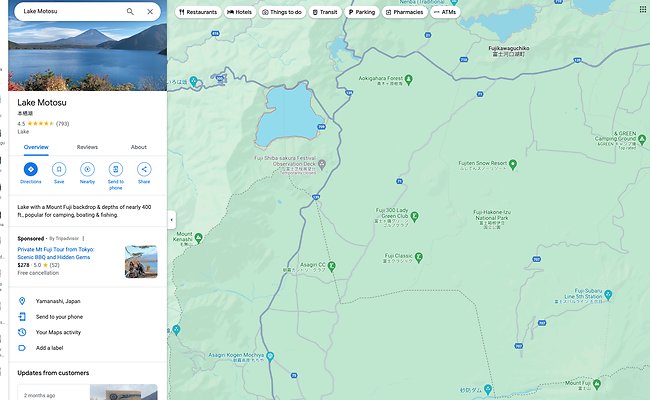Click Fuji Subaru Line 5th Station pin
Viewport: 650px width, 400px height.
click(x=608, y=295)
